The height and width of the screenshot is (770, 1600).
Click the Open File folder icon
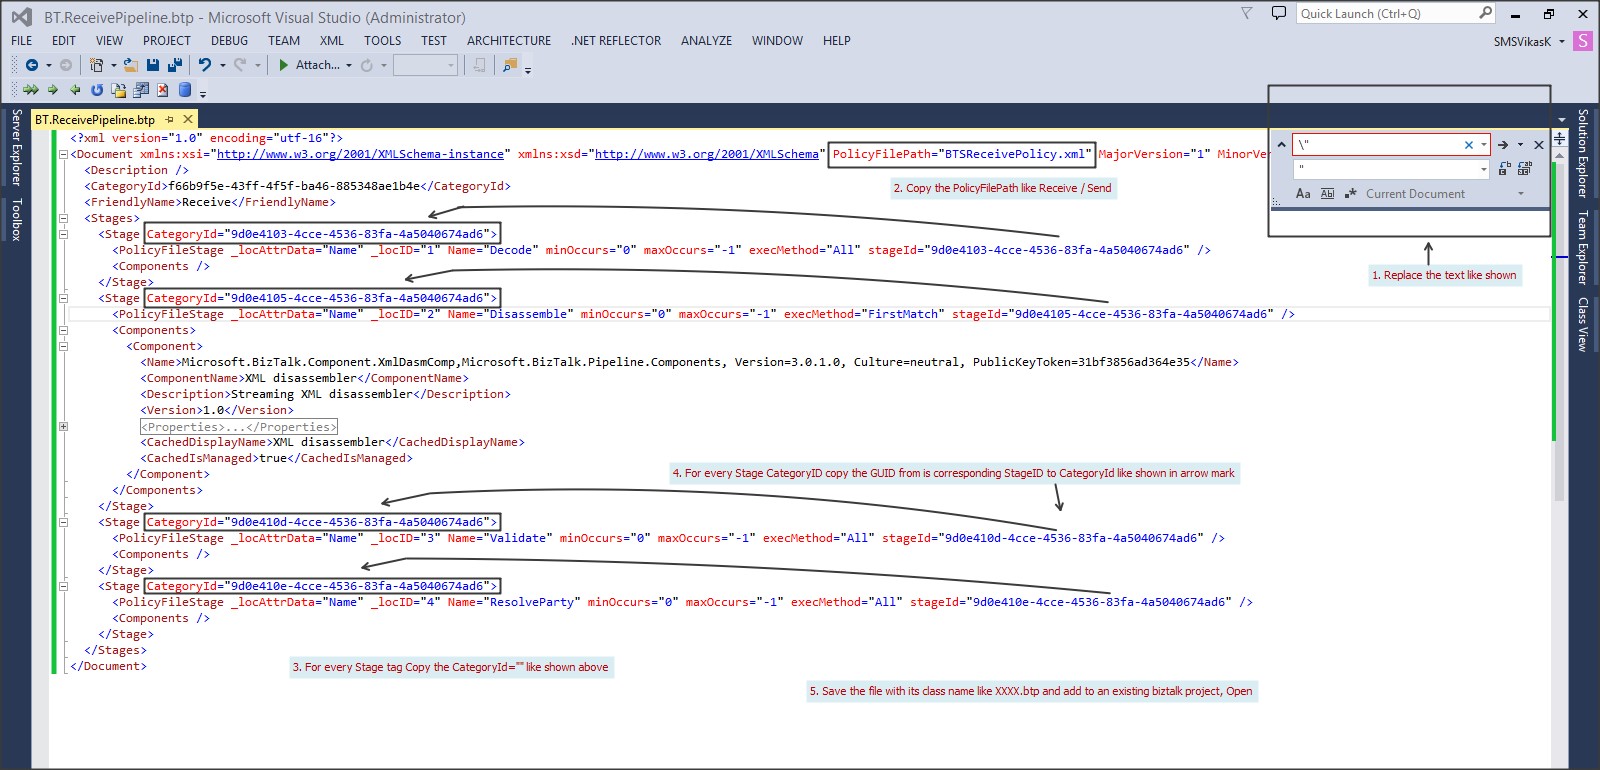tap(133, 65)
